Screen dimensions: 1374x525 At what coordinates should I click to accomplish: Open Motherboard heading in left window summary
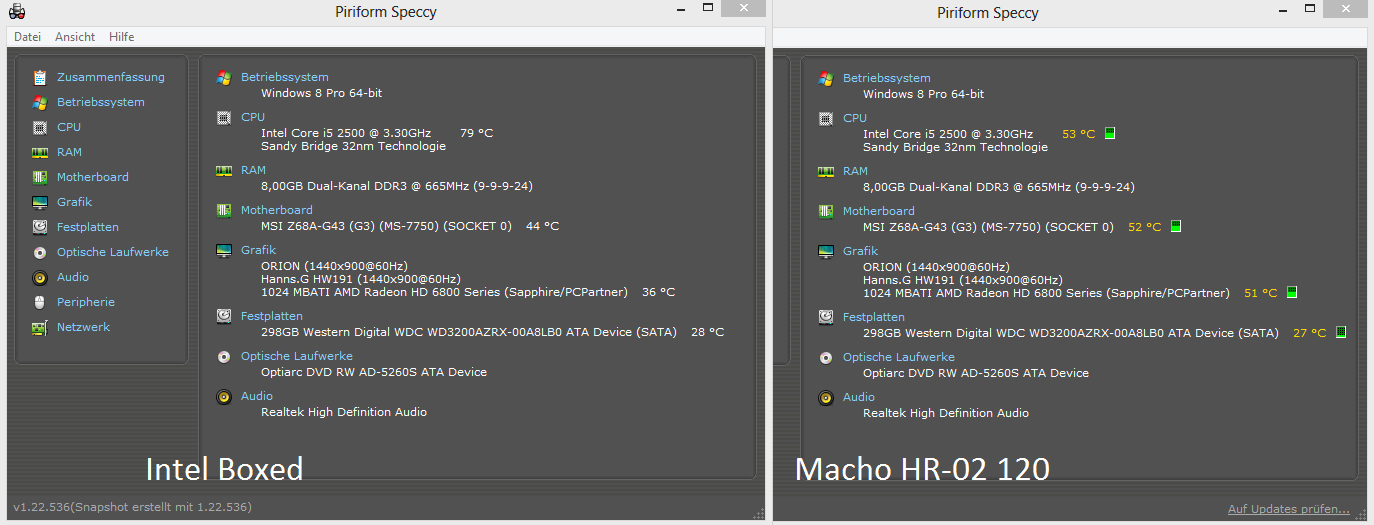[277, 210]
